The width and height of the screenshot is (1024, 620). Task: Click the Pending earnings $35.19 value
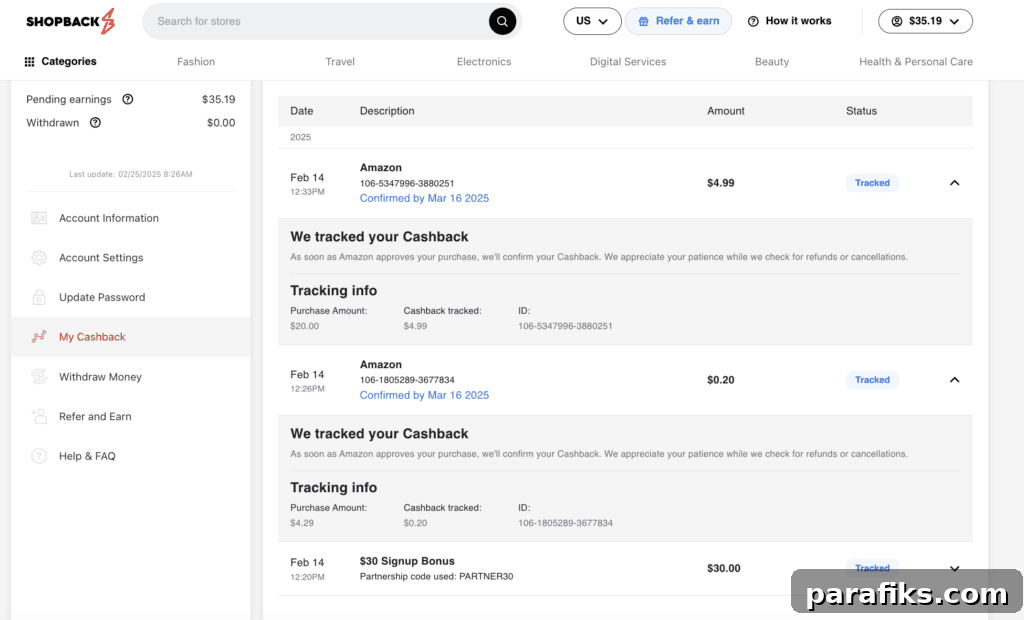(218, 99)
